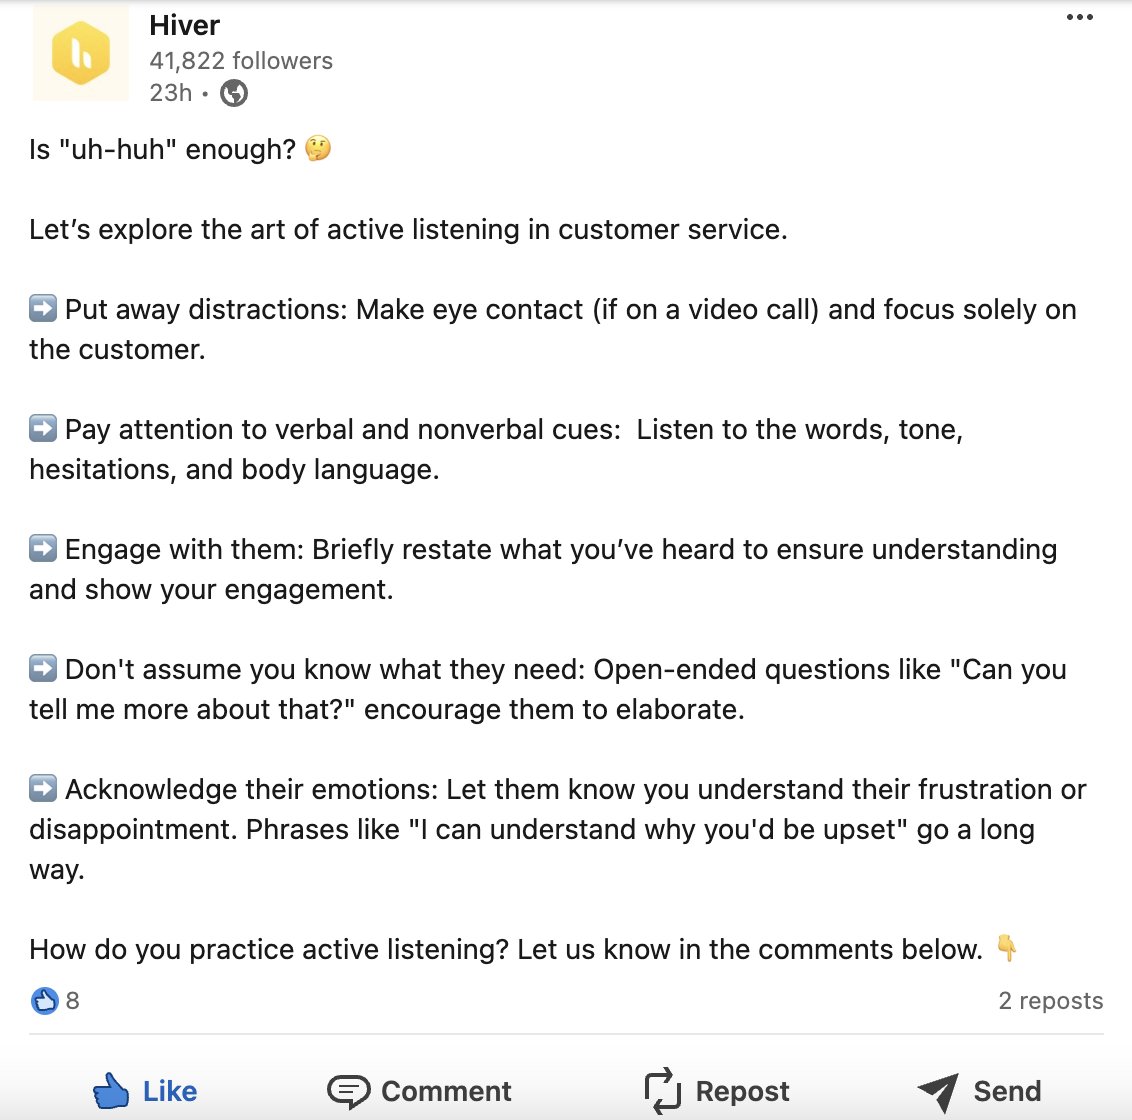The image size is (1132, 1120).
Task: Click the blue thumbs-up reaction icon
Action: [x=45, y=1000]
